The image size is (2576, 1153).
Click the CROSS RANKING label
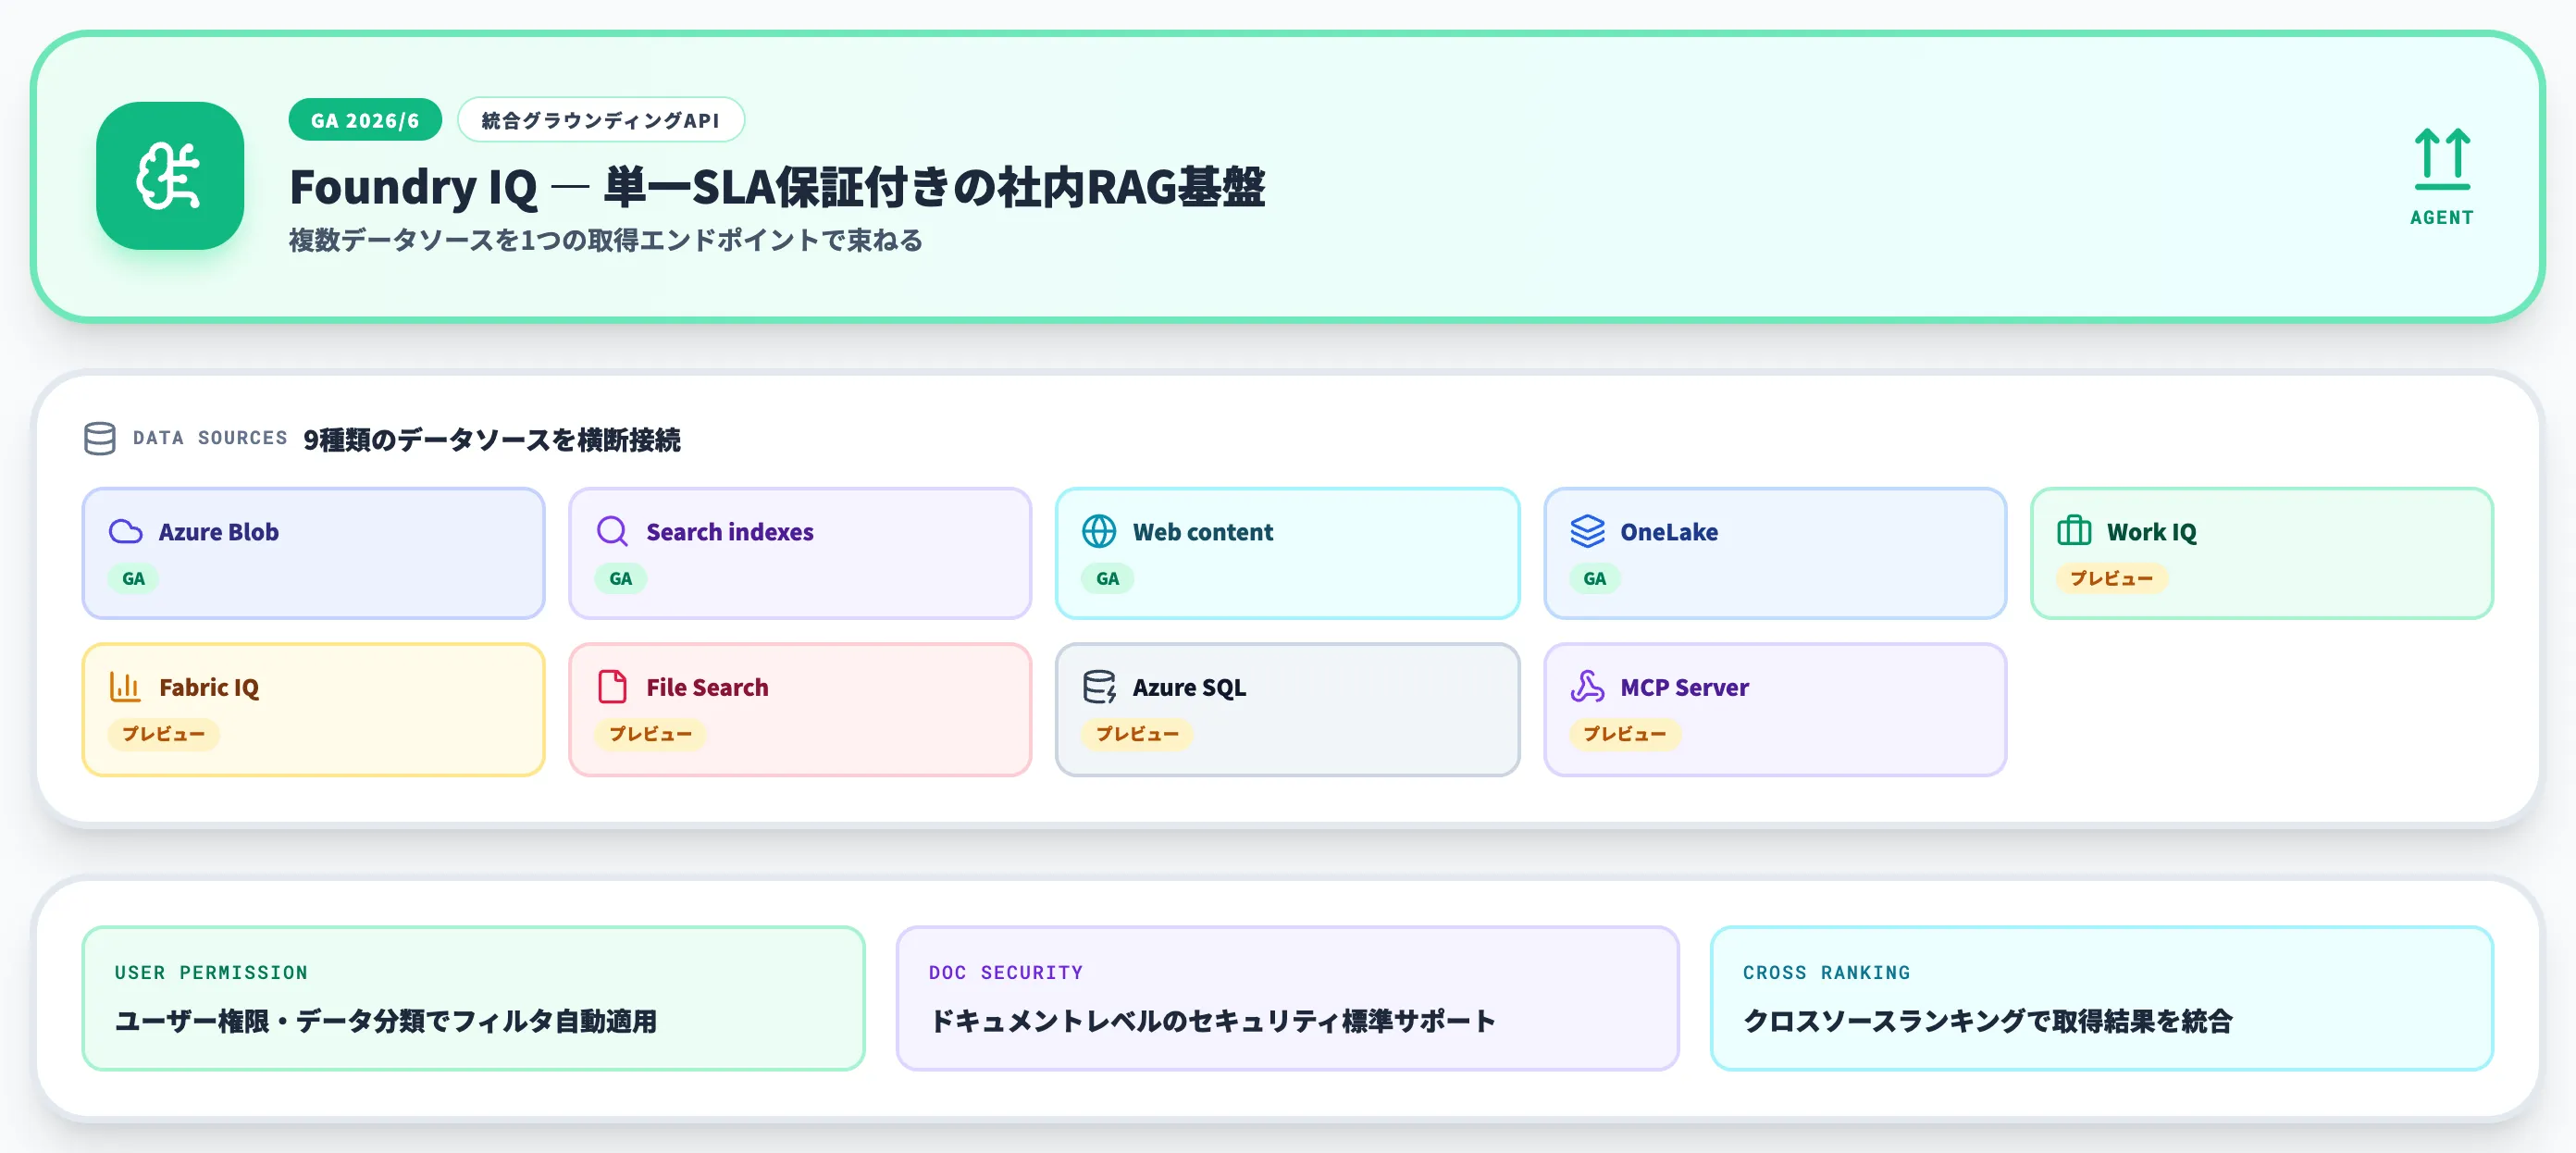1826,972
